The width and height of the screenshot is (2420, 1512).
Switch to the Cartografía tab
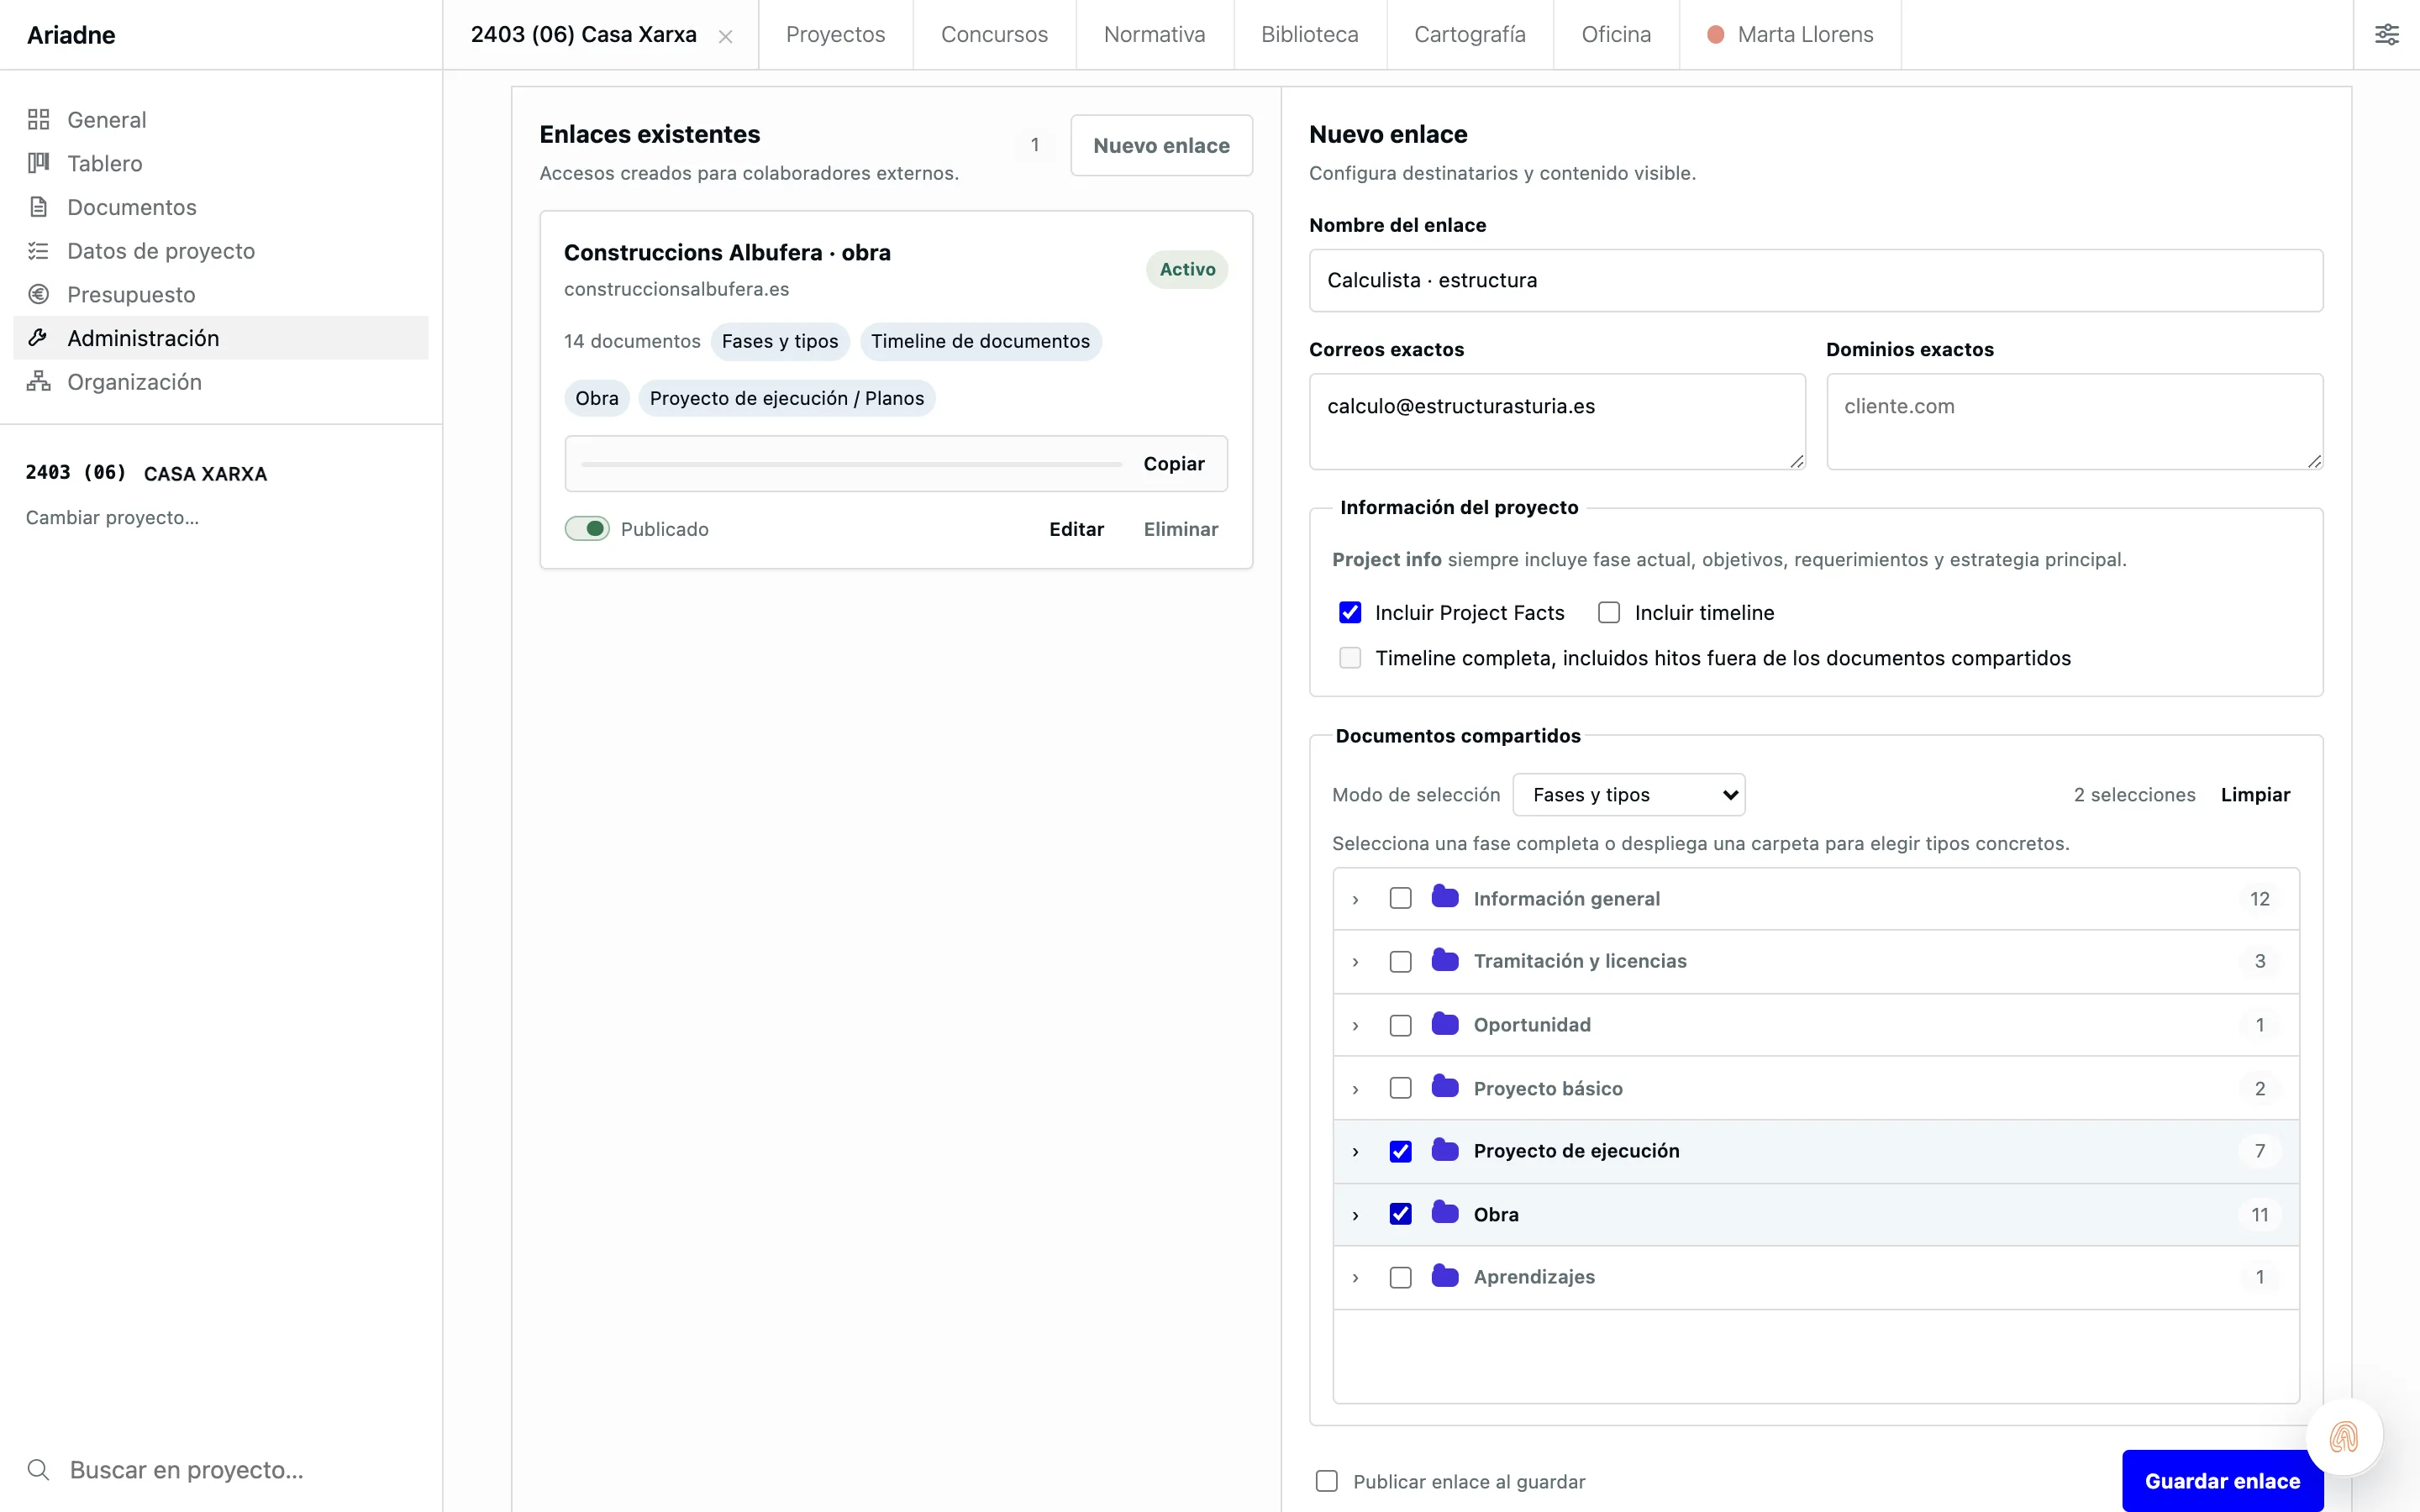tap(1469, 35)
